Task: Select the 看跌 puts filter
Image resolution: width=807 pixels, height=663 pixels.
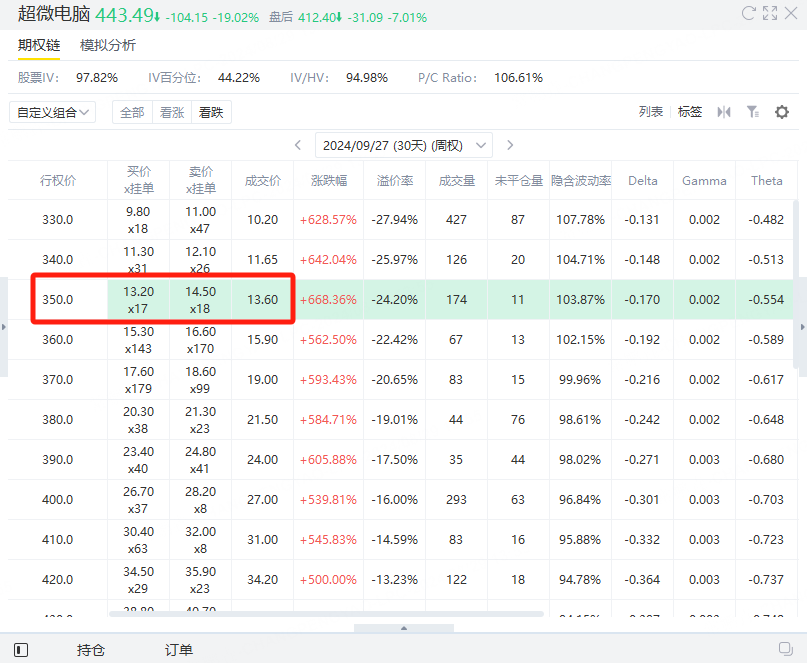Action: [211, 112]
